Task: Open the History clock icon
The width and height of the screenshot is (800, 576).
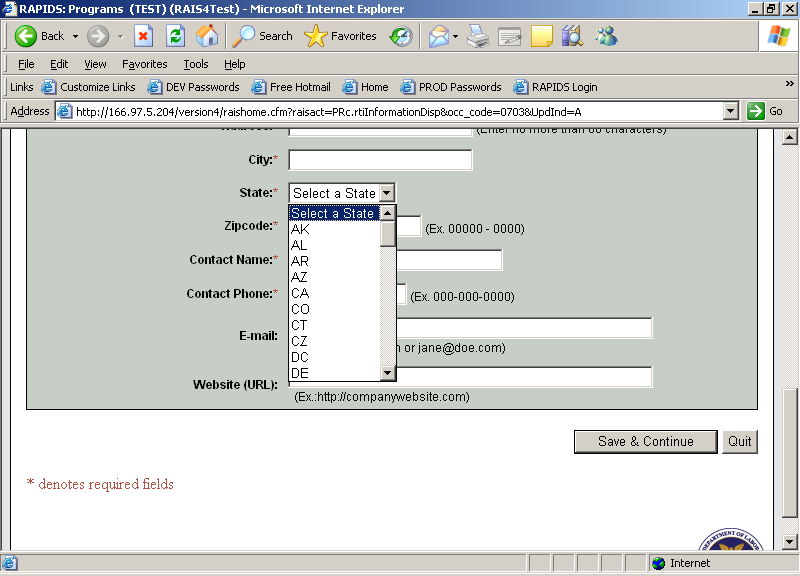Action: (x=401, y=36)
